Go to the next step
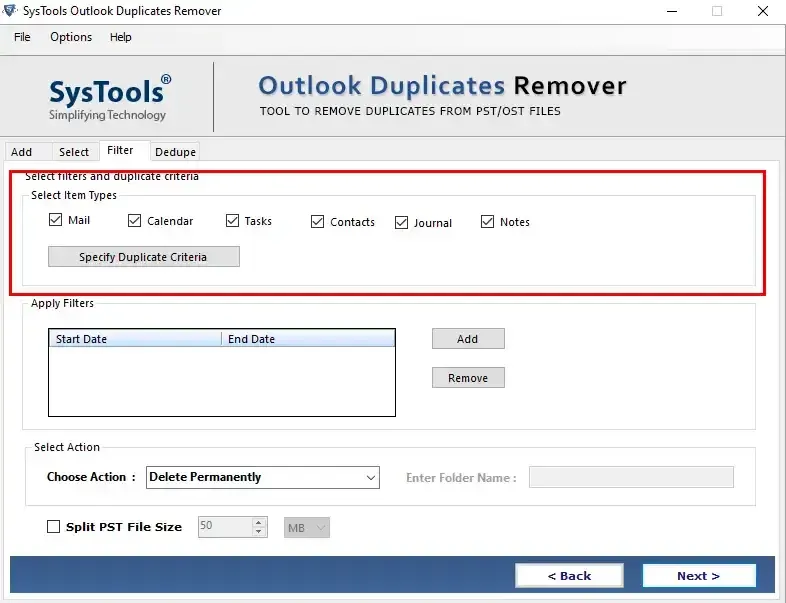786x603 pixels. 699,576
